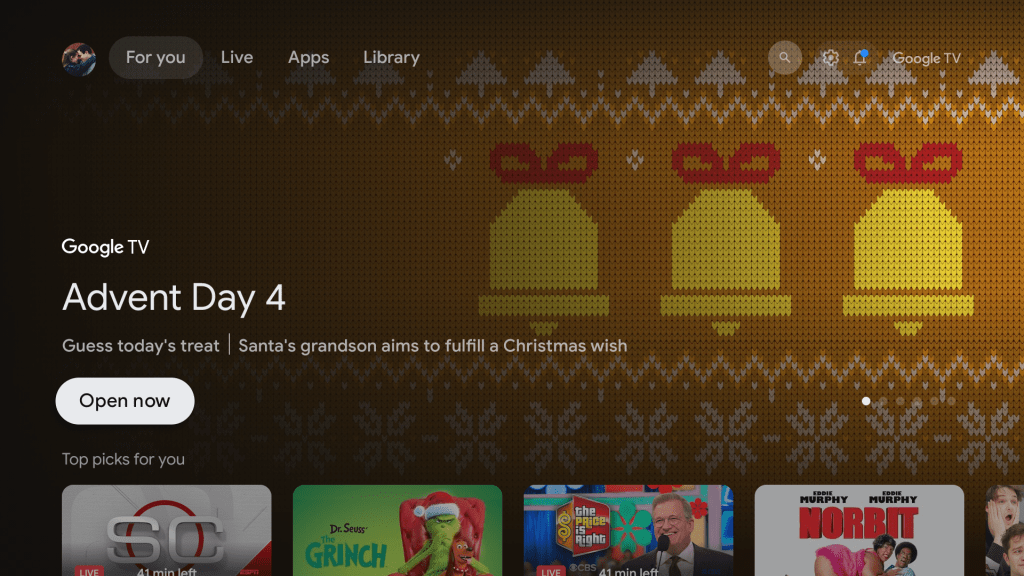Image resolution: width=1024 pixels, height=576 pixels.
Task: Click the Advent Day 4 title
Action: (174, 298)
